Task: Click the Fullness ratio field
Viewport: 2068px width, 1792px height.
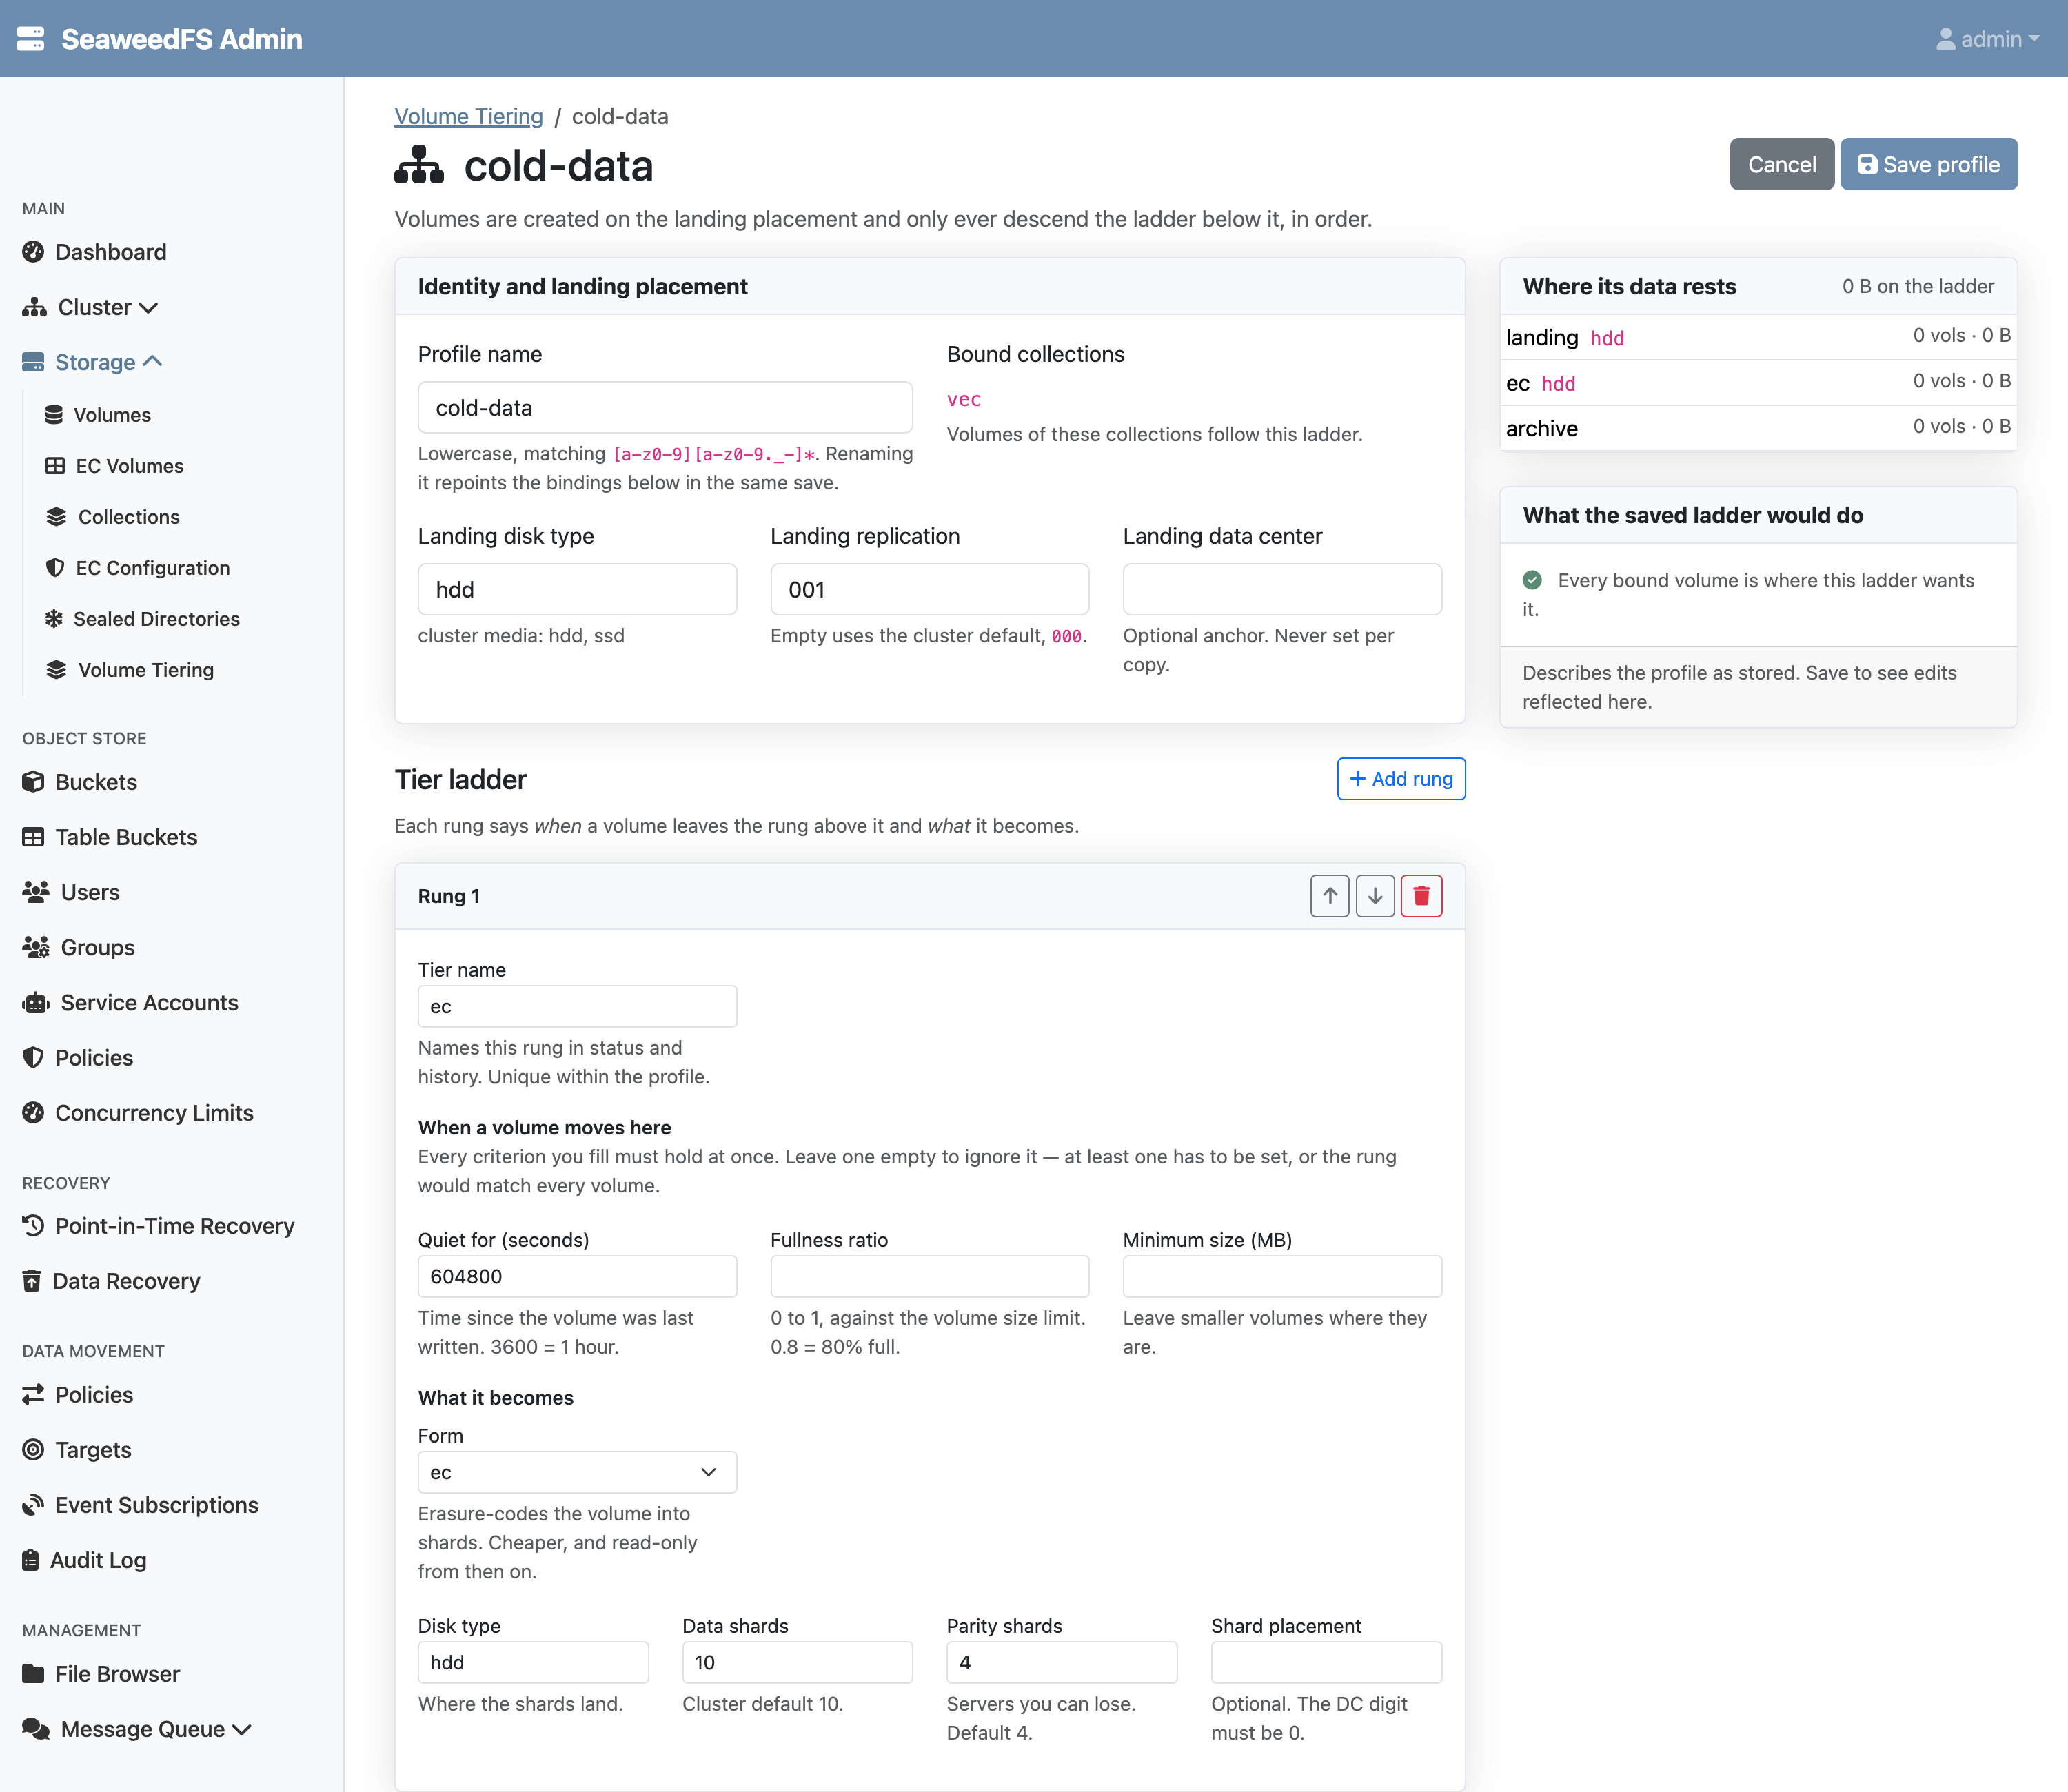Action: [929, 1277]
